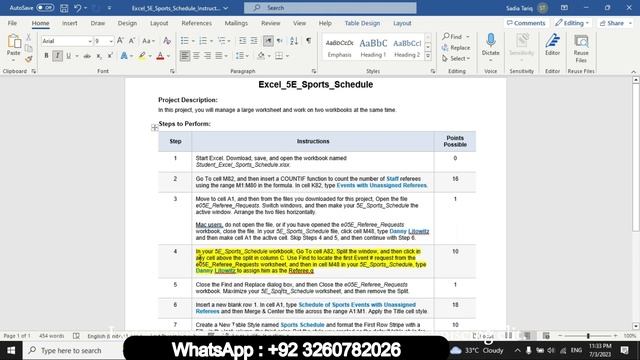Image resolution: width=640 pixels, height=360 pixels.
Task: Toggle Bold formatting
Action: [46, 56]
